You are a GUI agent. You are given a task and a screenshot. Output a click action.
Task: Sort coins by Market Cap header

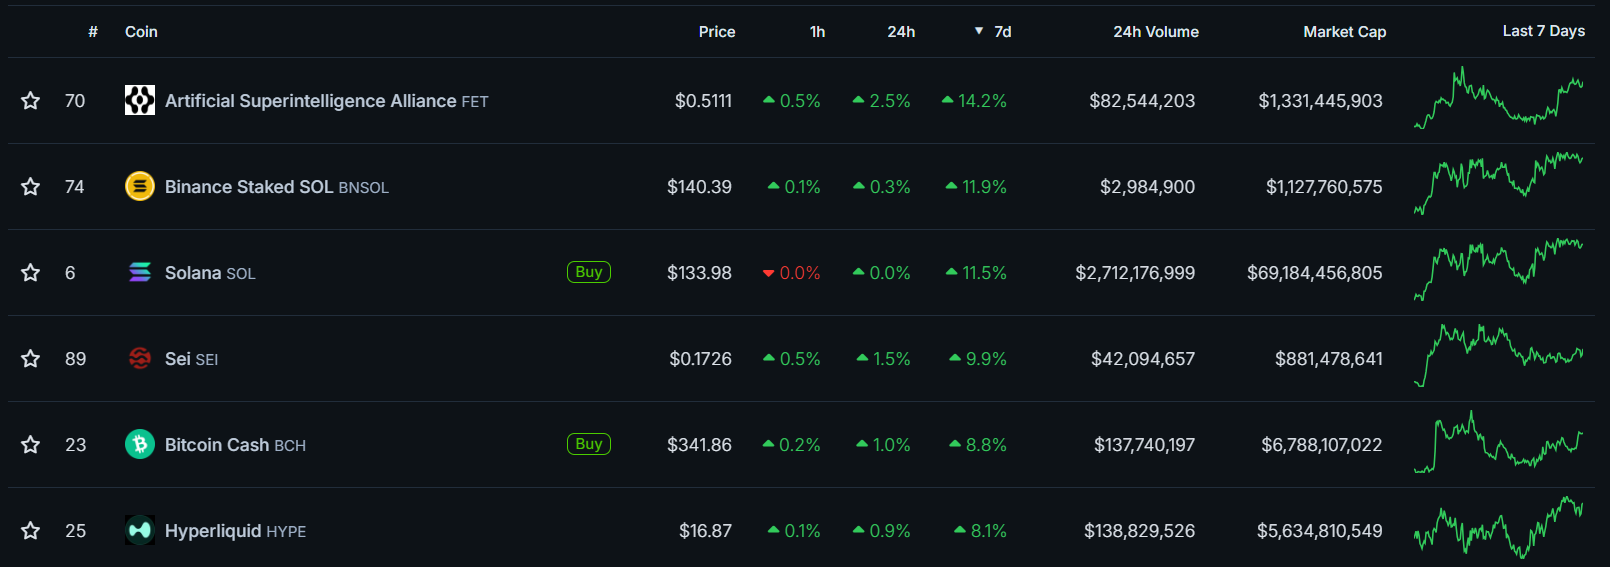pyautogui.click(x=1344, y=32)
